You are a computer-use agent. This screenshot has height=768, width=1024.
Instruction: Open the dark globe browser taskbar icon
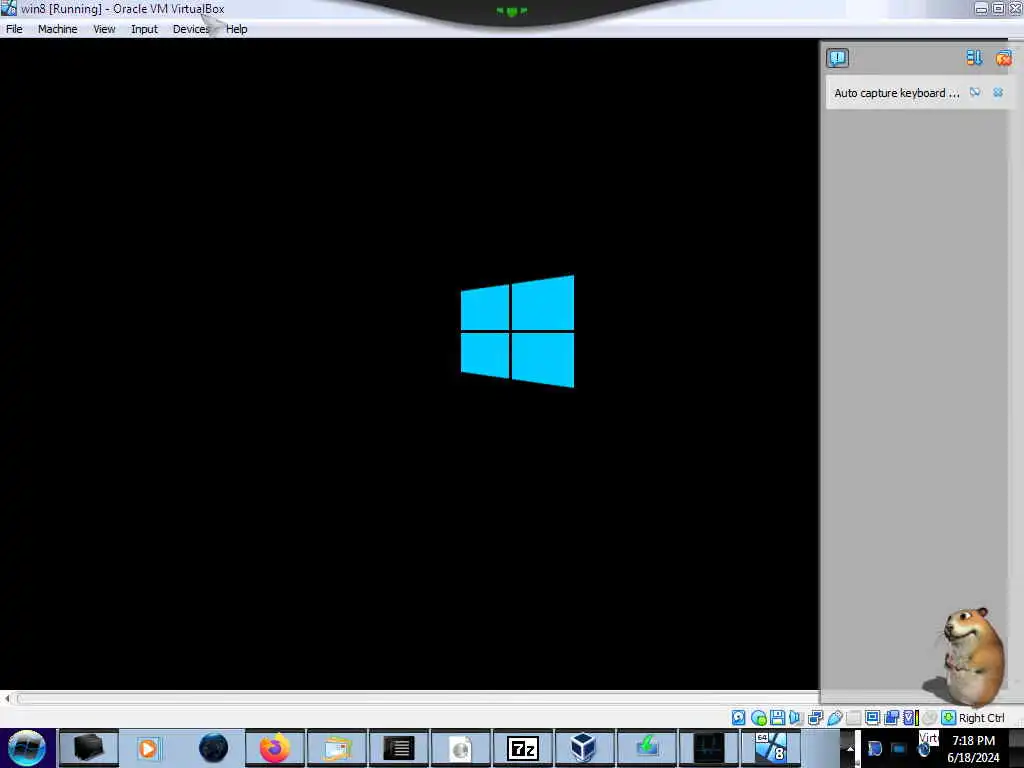click(213, 748)
